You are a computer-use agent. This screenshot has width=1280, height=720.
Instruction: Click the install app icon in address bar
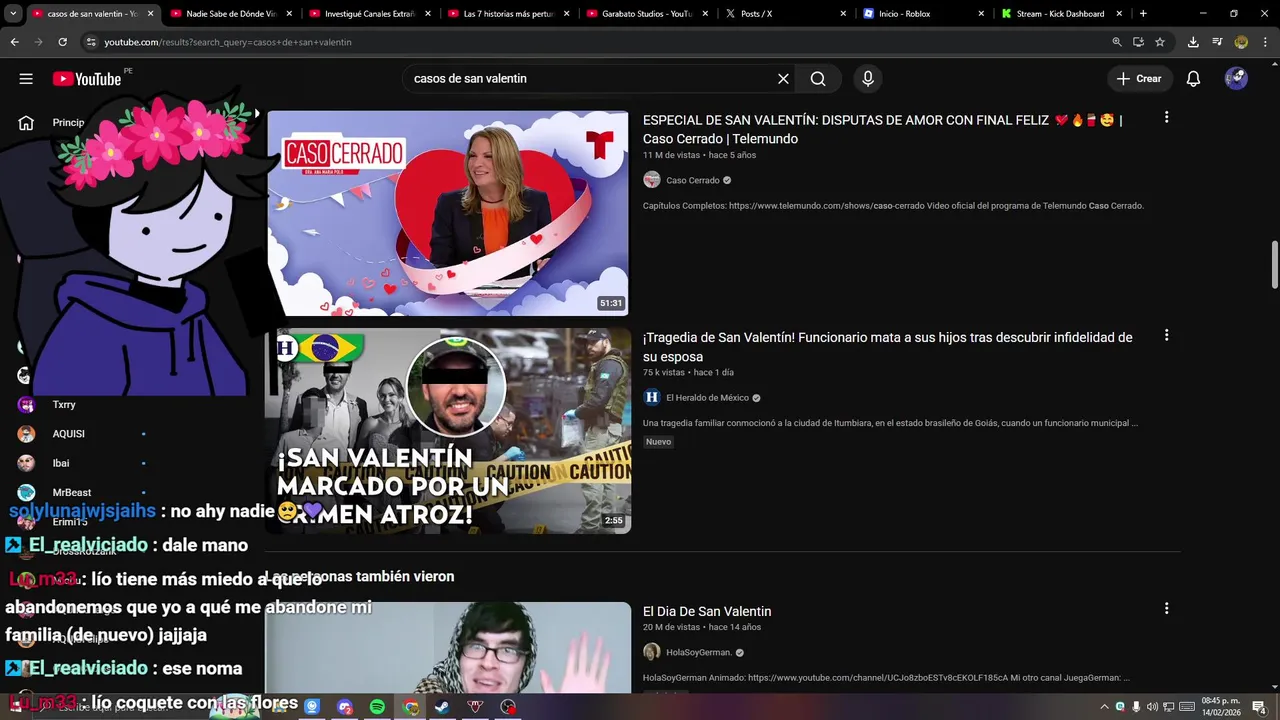(x=1138, y=42)
